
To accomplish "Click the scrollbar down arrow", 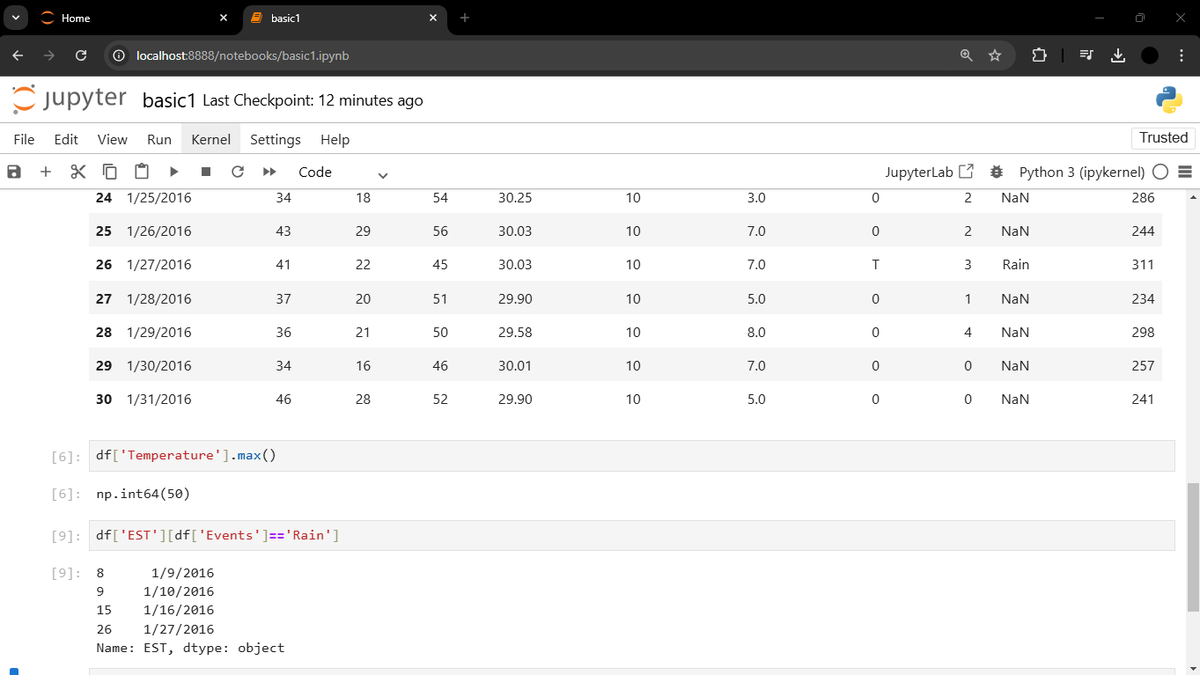I will tap(1192, 668).
